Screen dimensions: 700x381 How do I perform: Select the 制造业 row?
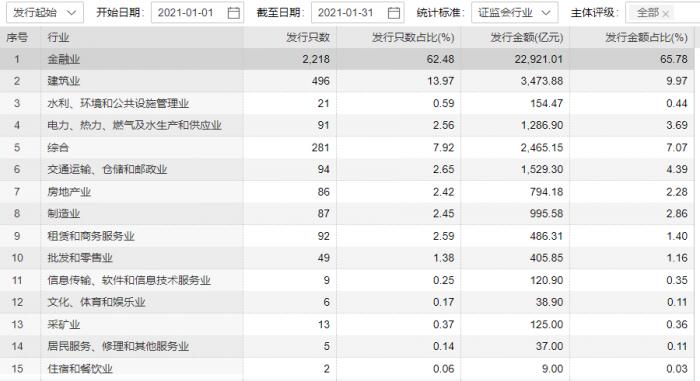(347, 214)
